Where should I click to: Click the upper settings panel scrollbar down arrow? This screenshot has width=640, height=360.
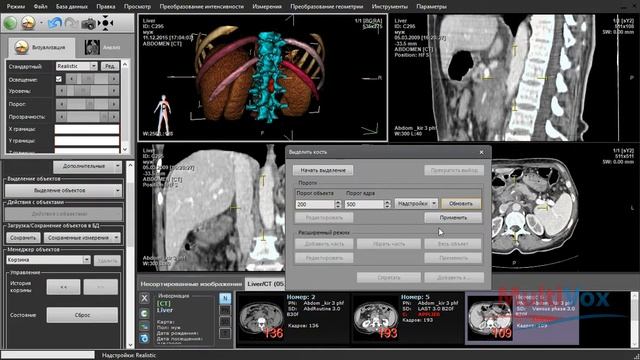click(125, 149)
